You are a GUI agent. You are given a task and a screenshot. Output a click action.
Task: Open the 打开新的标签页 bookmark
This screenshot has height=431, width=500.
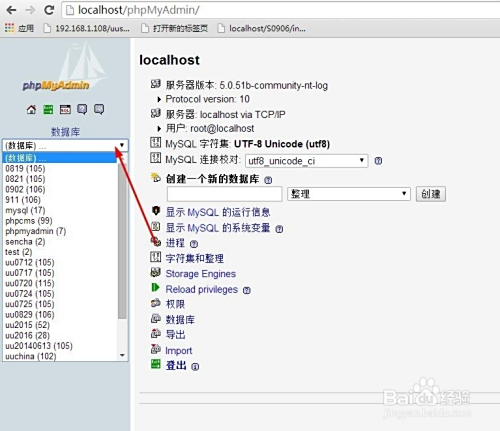[x=174, y=28]
